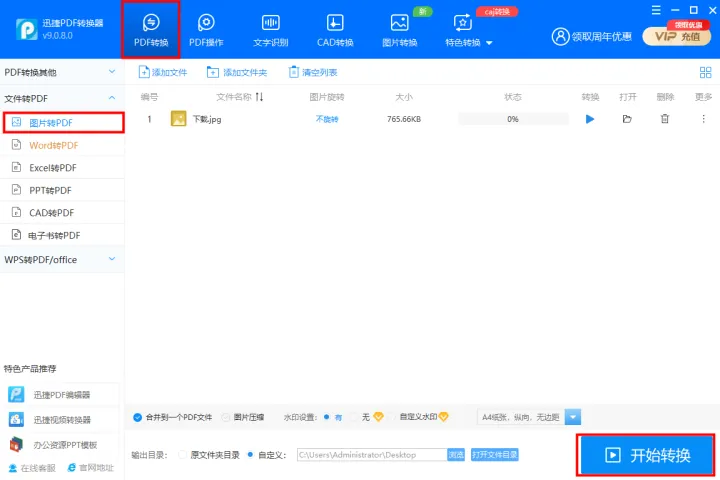This screenshot has width=720, height=480.
Task: Open the hamburger menu icon
Action: pyautogui.click(x=656, y=10)
